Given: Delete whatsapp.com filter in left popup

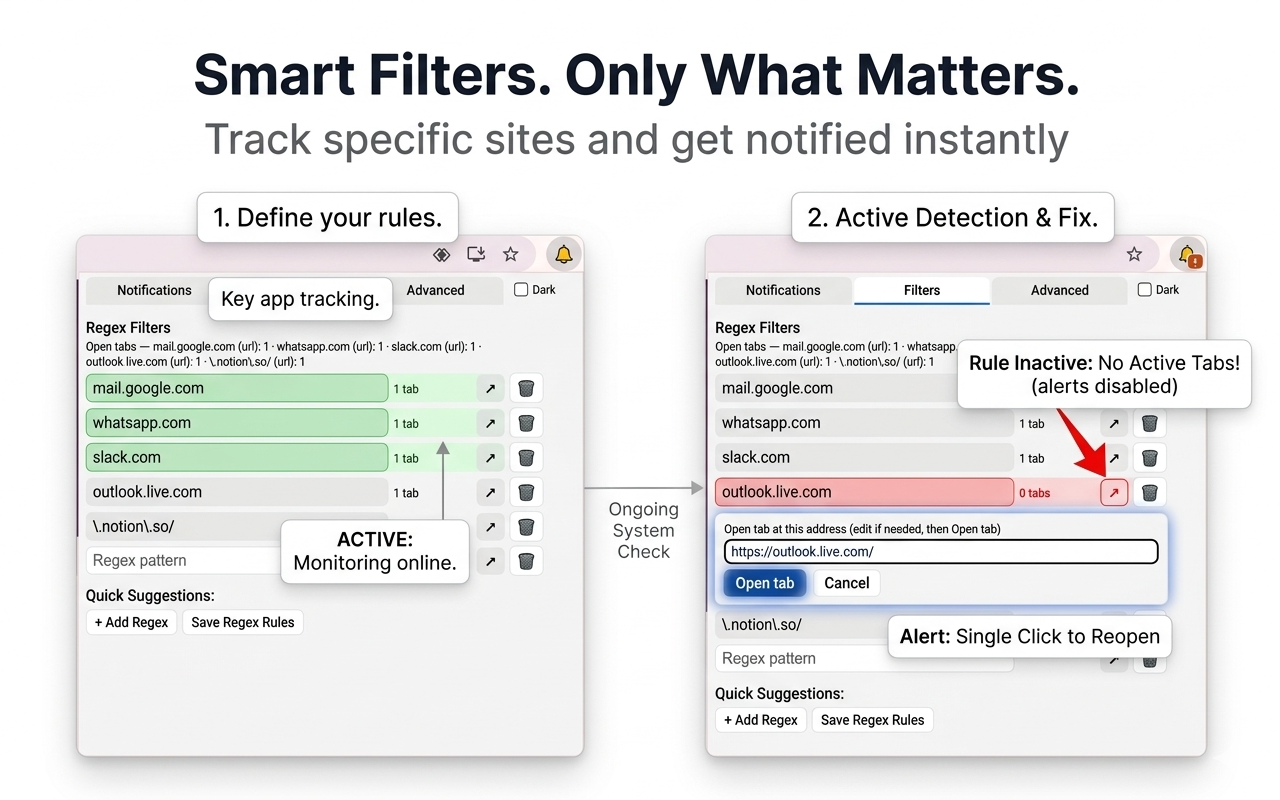Looking at the screenshot, I should click(526, 423).
